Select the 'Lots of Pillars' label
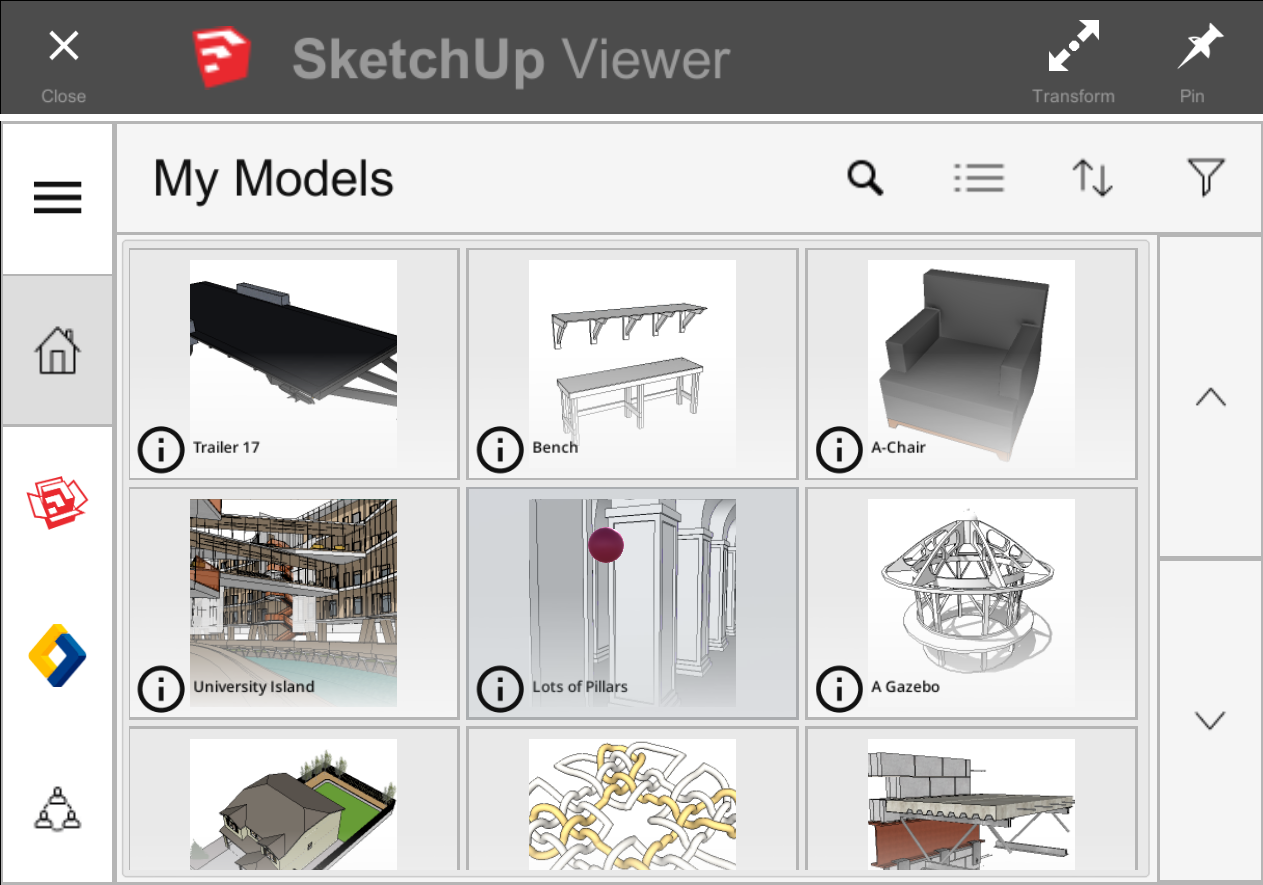Image resolution: width=1263 pixels, height=885 pixels. pyautogui.click(x=580, y=687)
